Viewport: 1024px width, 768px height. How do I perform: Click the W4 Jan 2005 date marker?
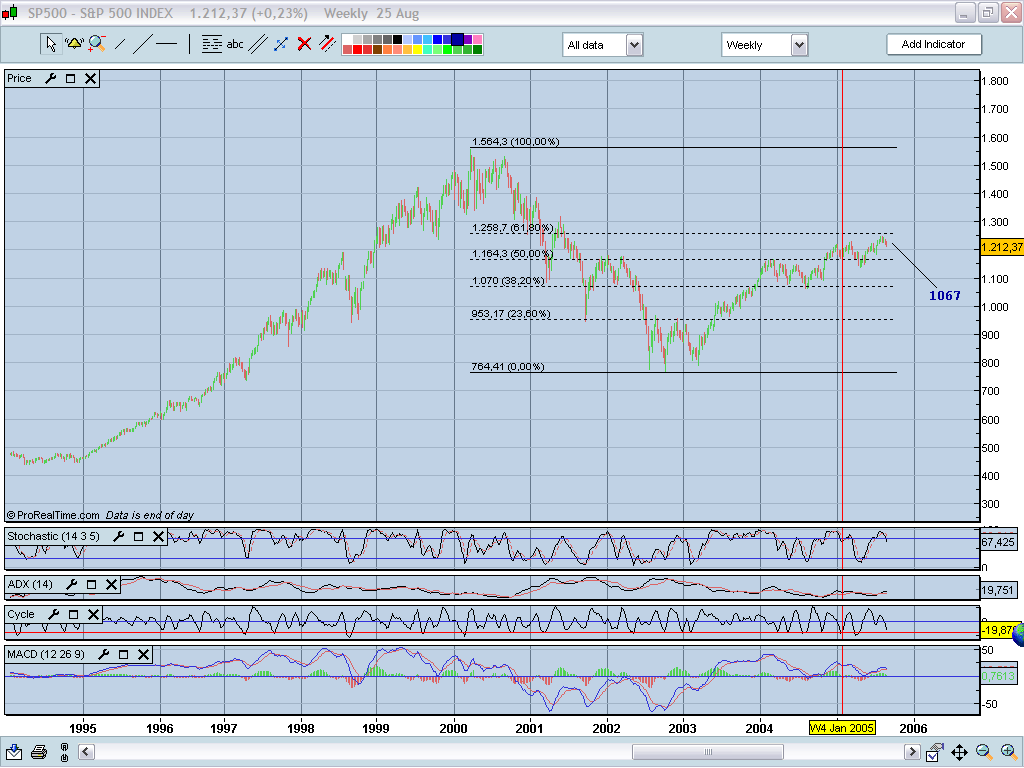coord(842,728)
